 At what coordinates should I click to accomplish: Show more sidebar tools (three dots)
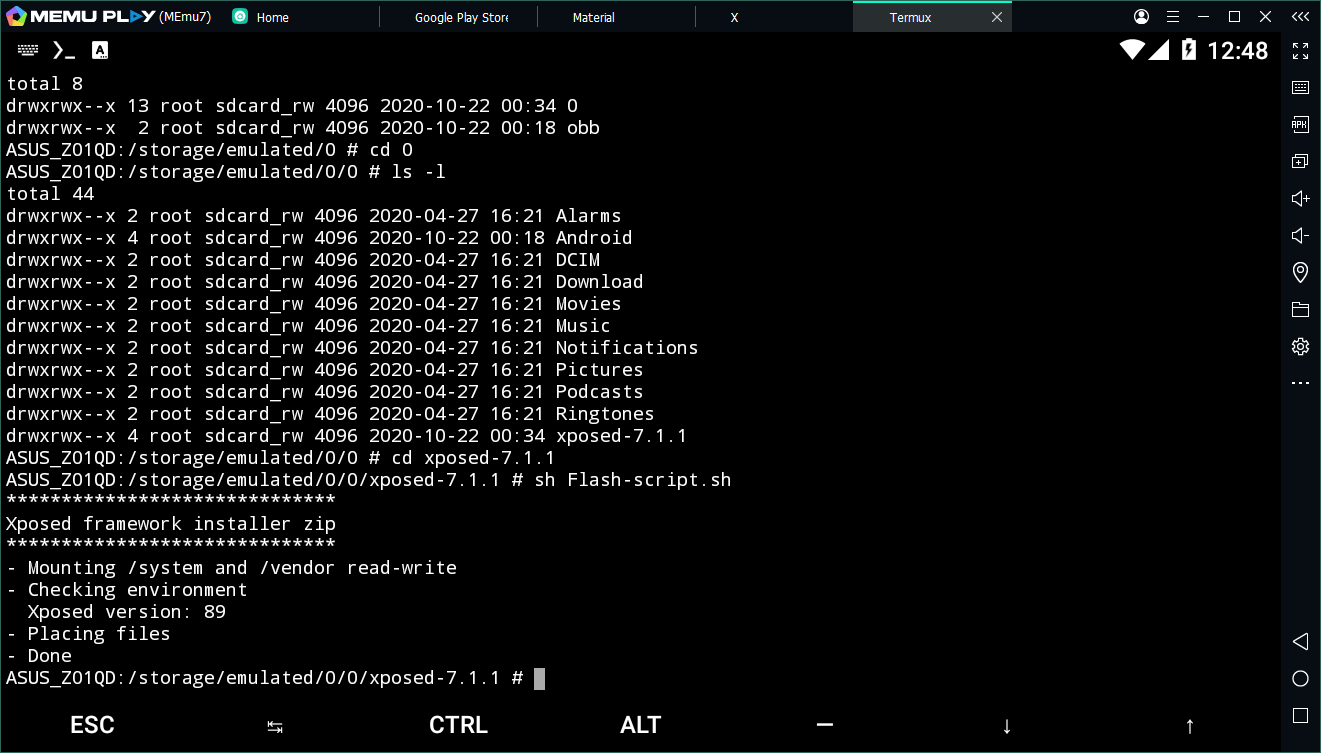[x=1300, y=383]
